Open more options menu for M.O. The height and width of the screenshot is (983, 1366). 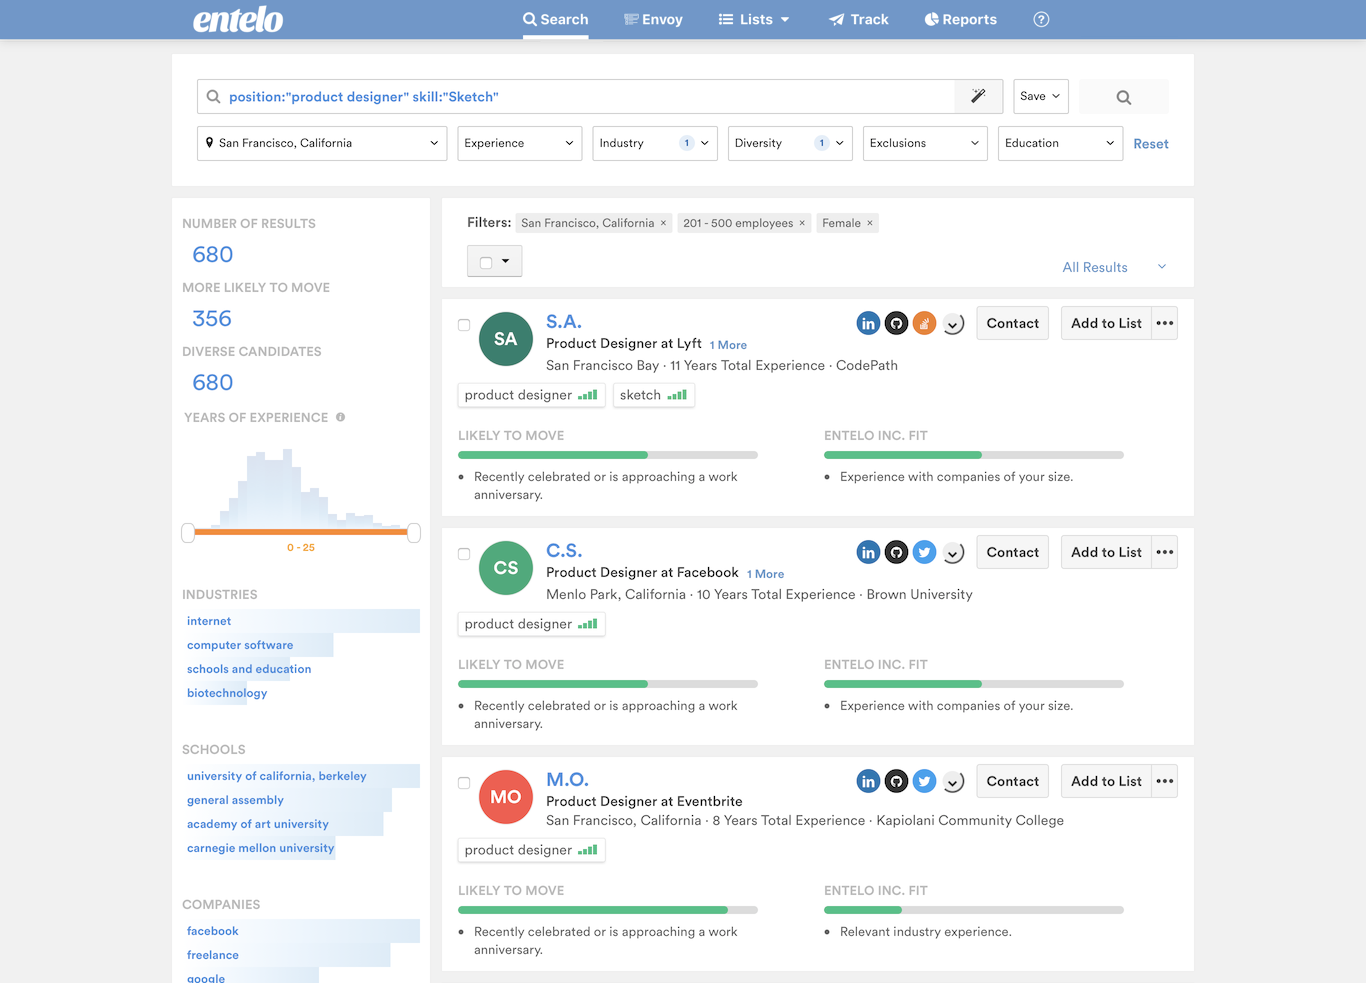(x=1164, y=781)
